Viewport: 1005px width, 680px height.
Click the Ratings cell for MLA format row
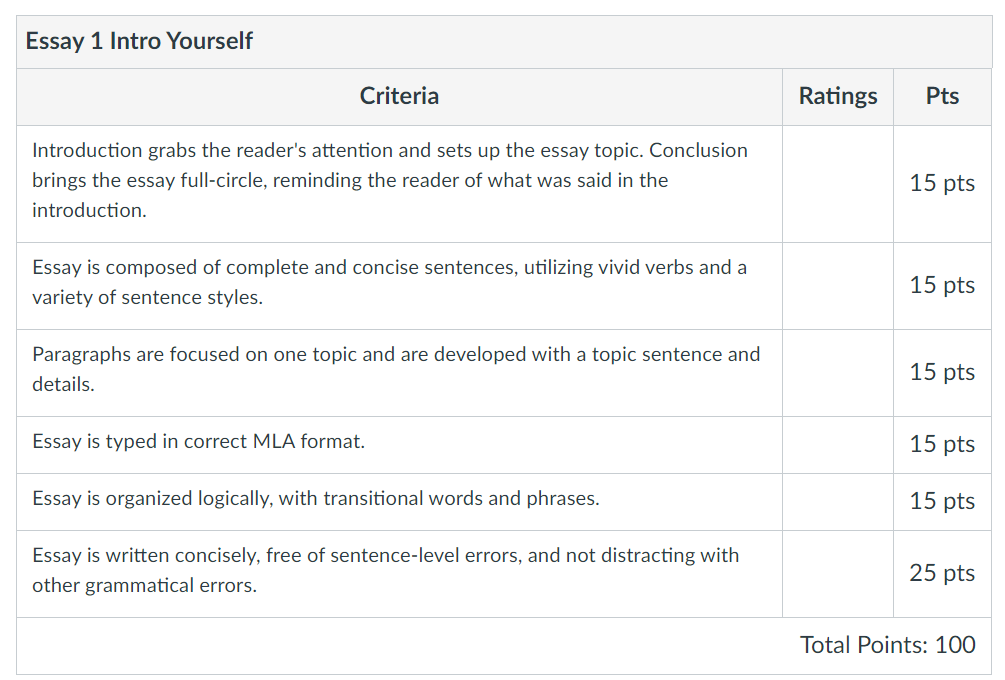click(838, 445)
